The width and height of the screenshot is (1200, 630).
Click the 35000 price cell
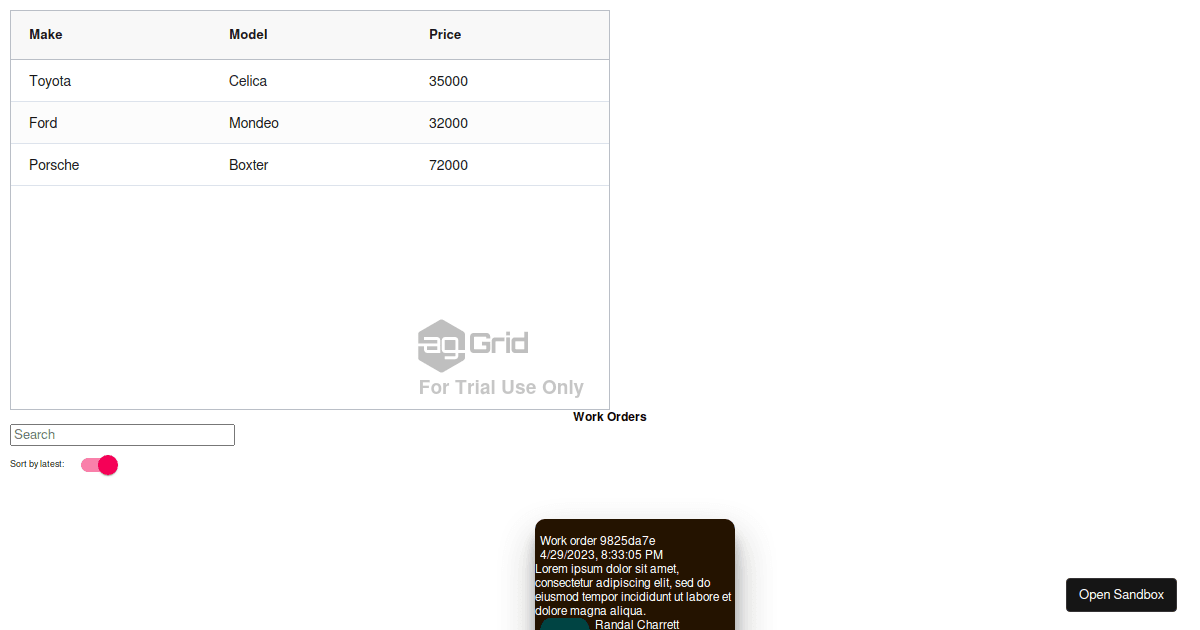click(x=448, y=81)
